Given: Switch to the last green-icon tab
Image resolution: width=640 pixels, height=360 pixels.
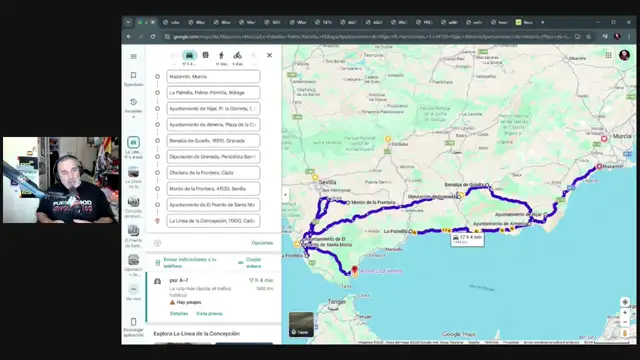Looking at the screenshot, I should pos(524,22).
